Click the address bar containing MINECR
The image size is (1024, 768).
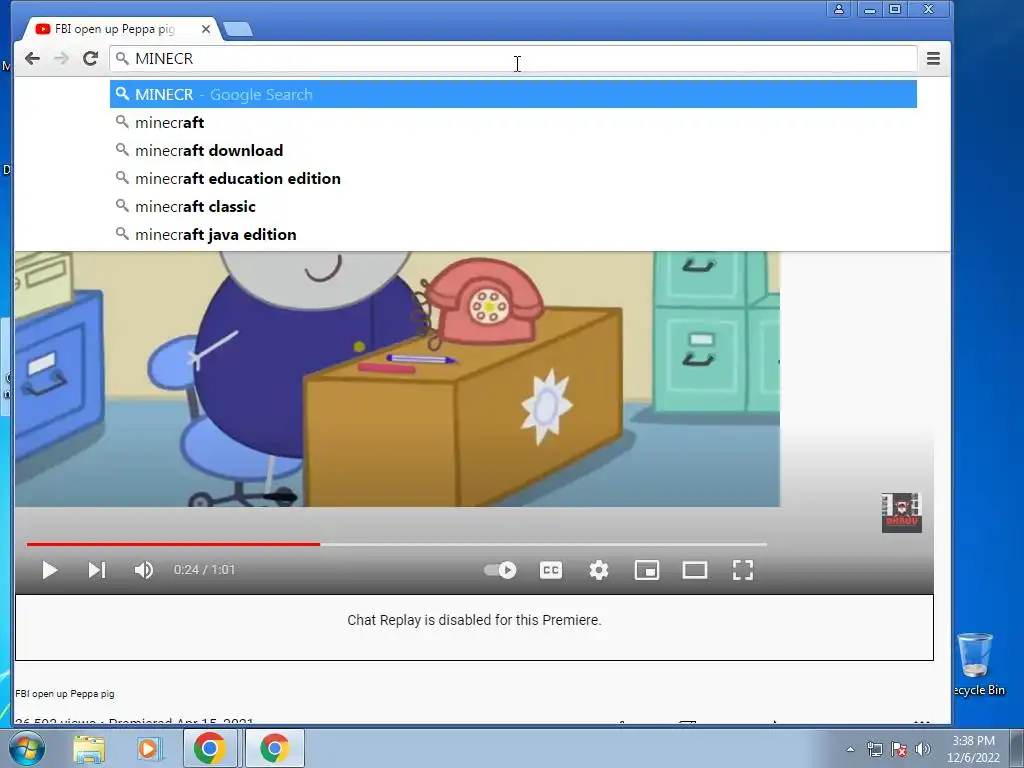513,59
